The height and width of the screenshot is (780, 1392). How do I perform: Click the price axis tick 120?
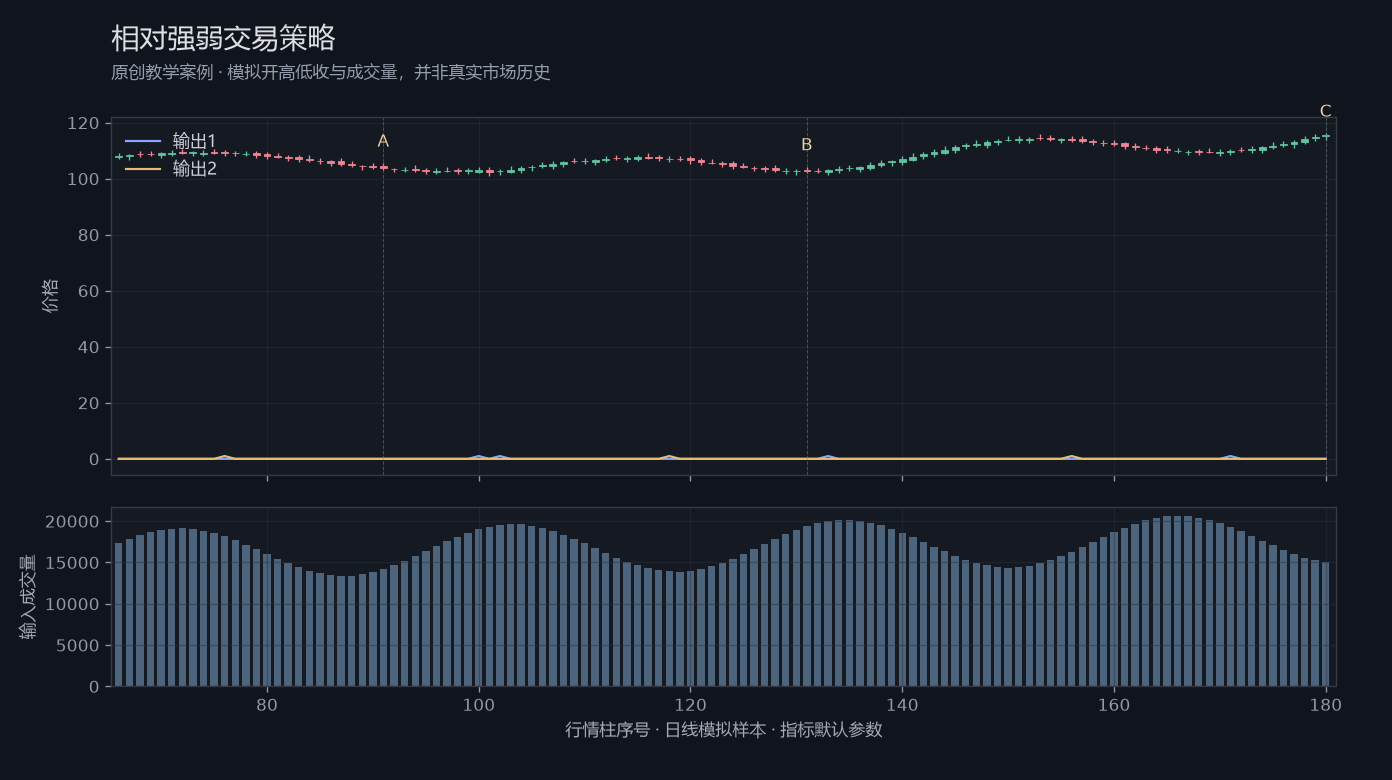pyautogui.click(x=83, y=124)
